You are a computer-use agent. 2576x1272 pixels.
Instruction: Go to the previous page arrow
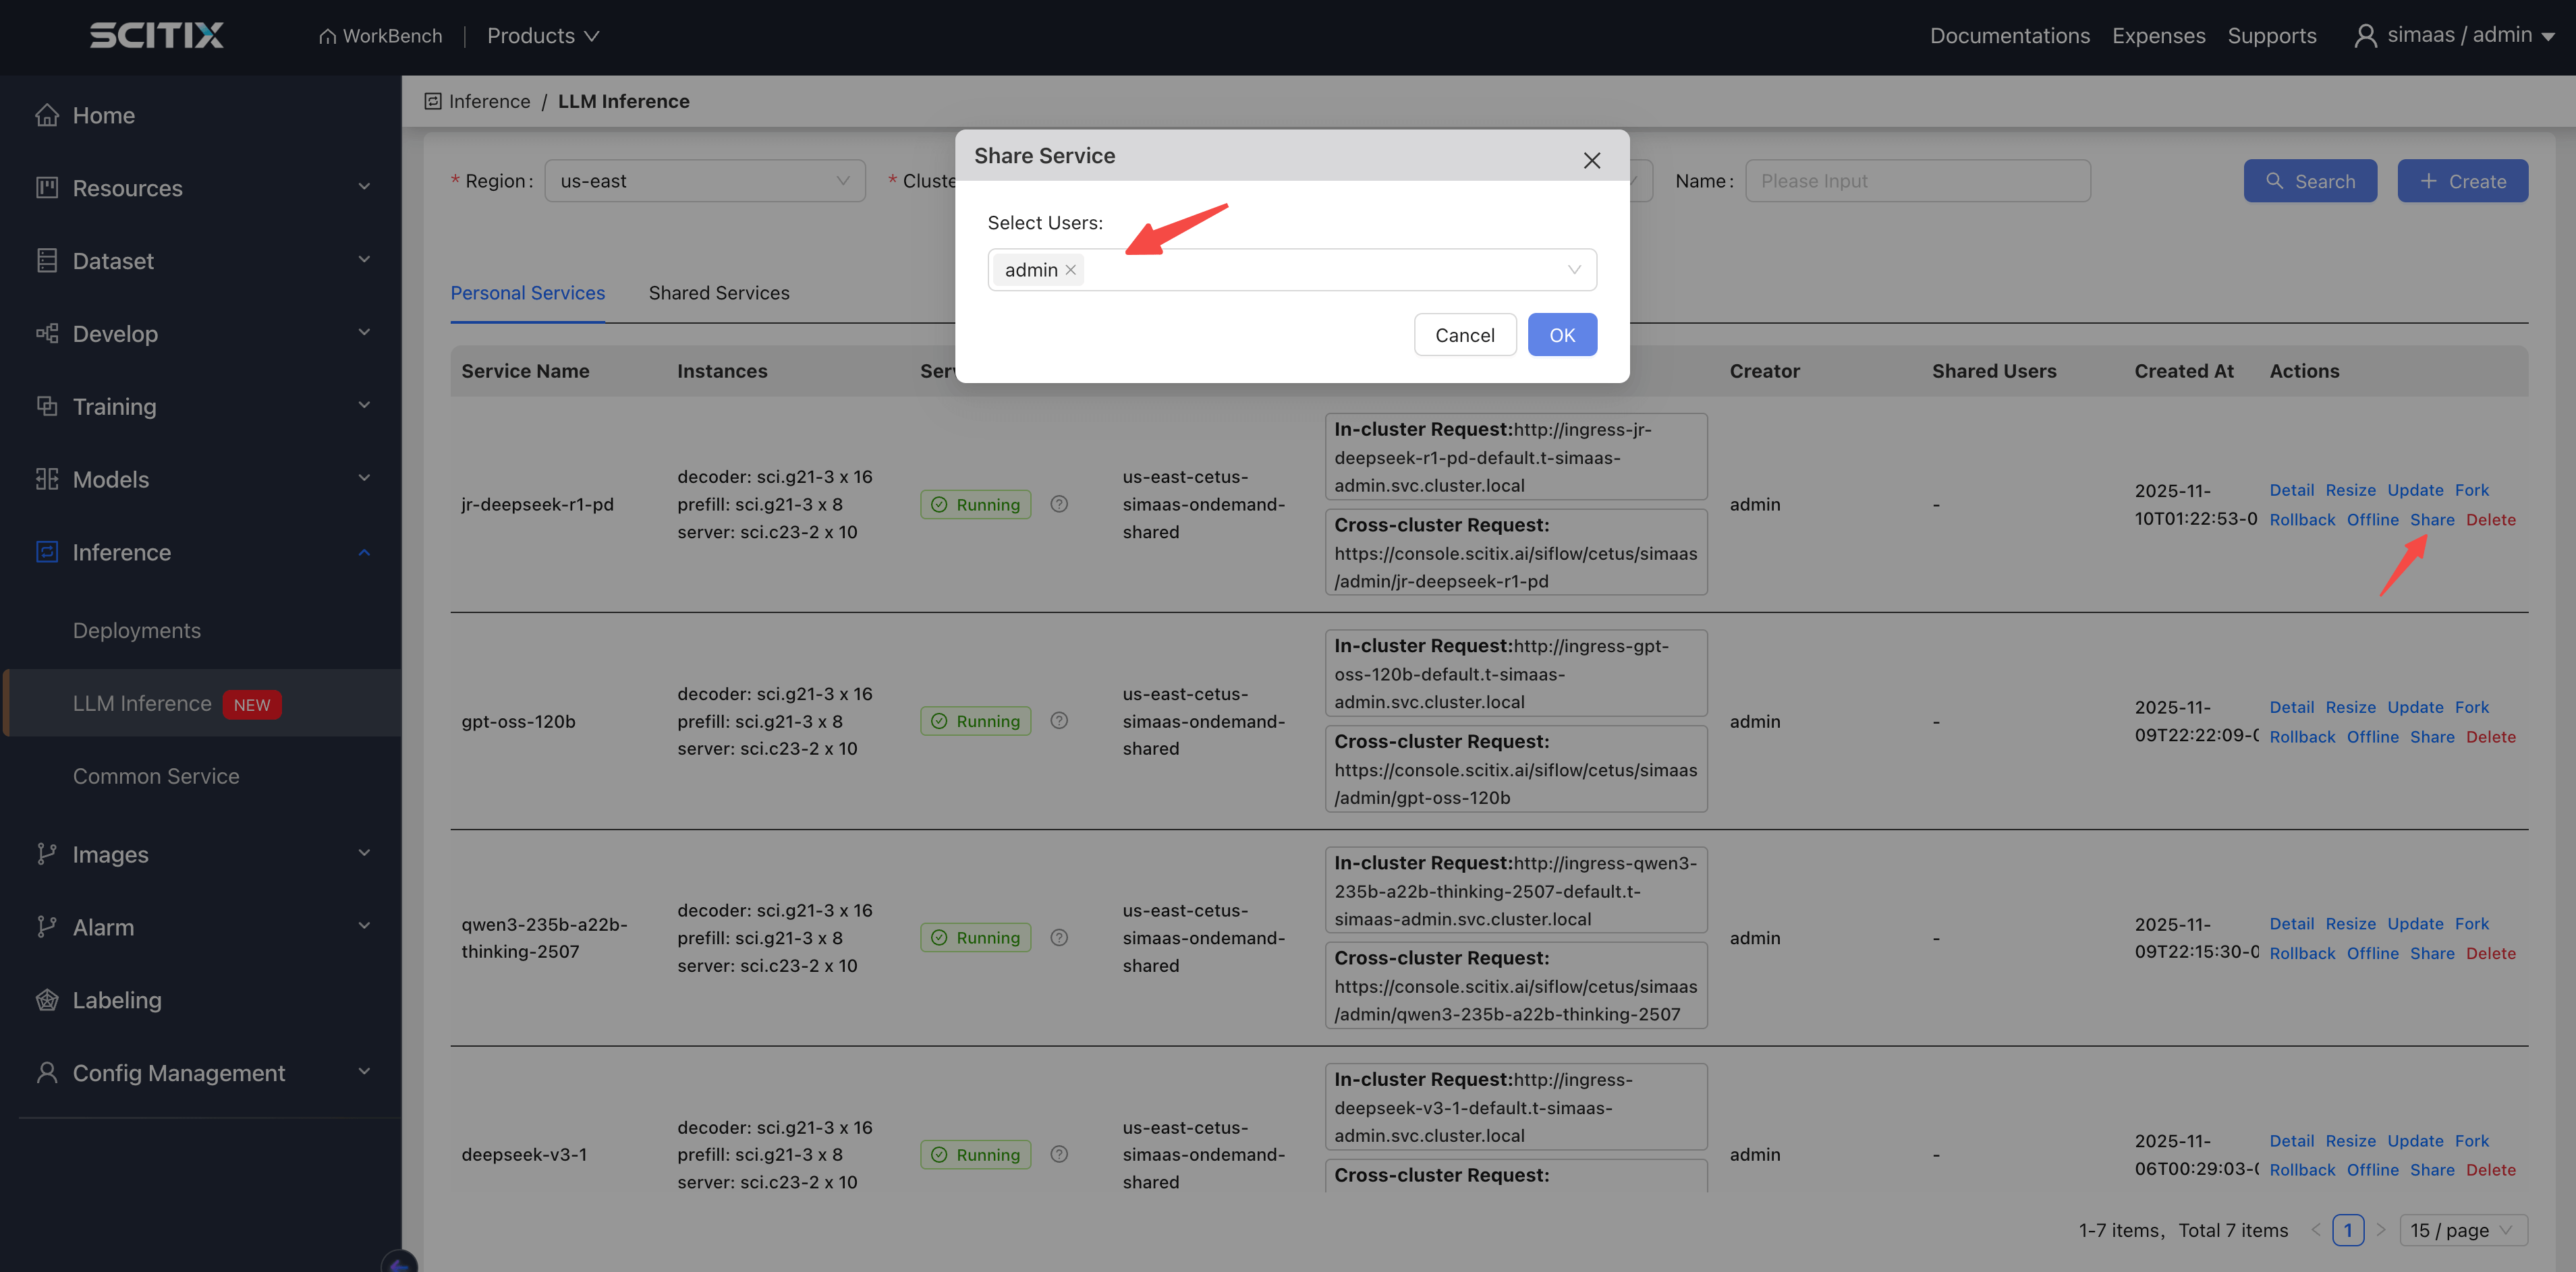(2316, 1230)
